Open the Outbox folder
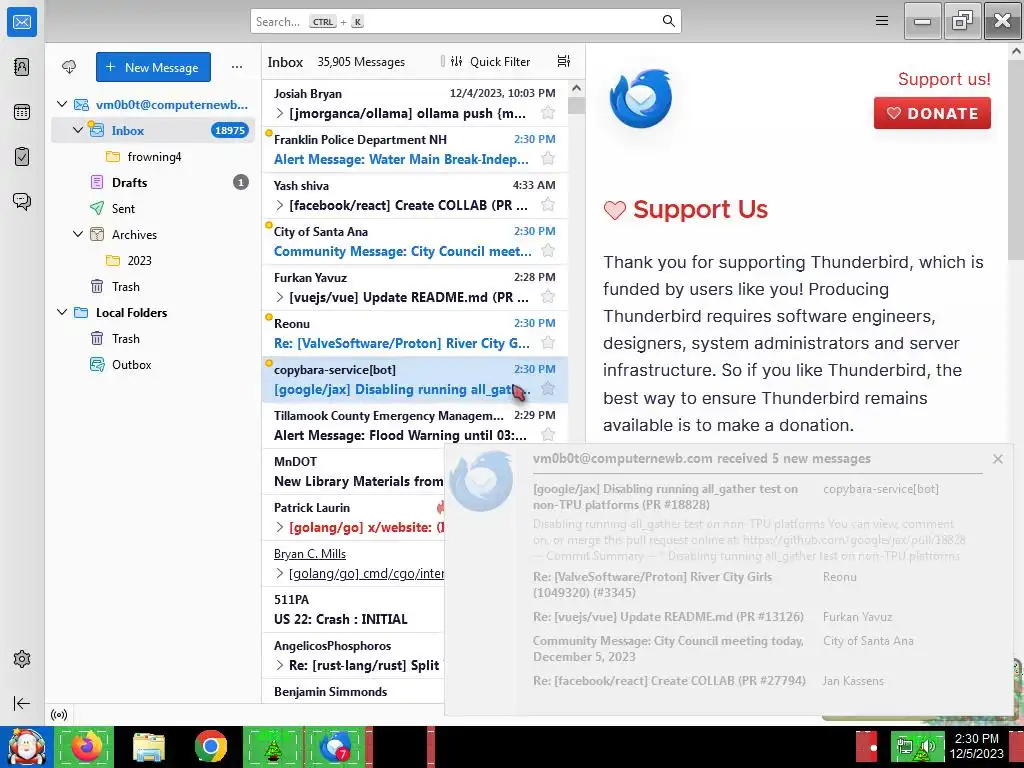This screenshot has height=768, width=1024. pos(153,364)
